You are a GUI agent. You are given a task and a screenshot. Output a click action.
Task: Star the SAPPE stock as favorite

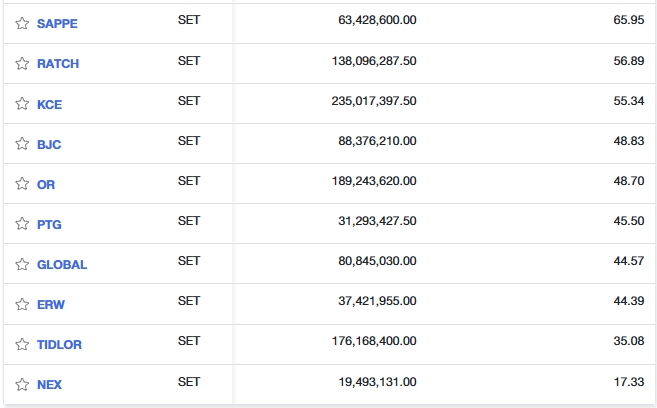[22, 23]
